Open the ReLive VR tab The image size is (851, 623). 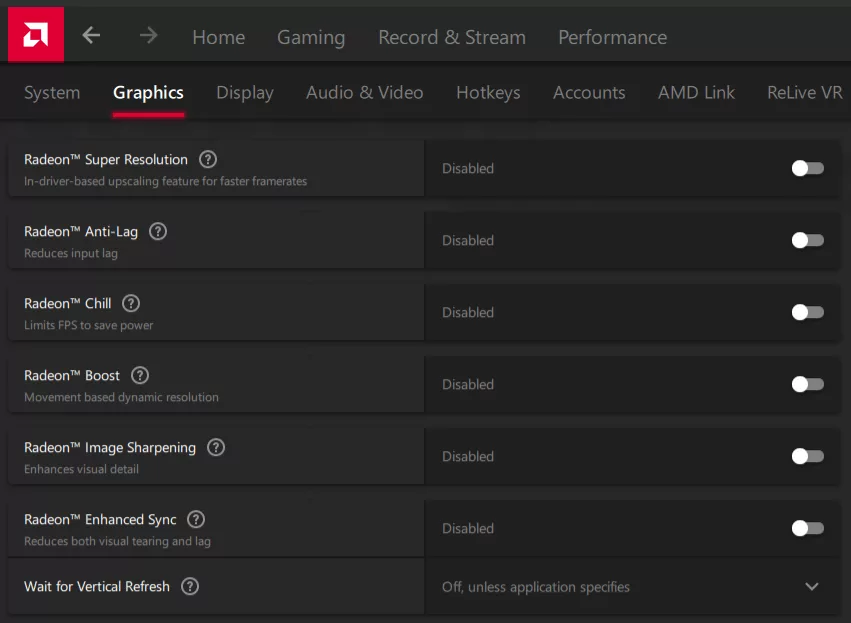(805, 93)
